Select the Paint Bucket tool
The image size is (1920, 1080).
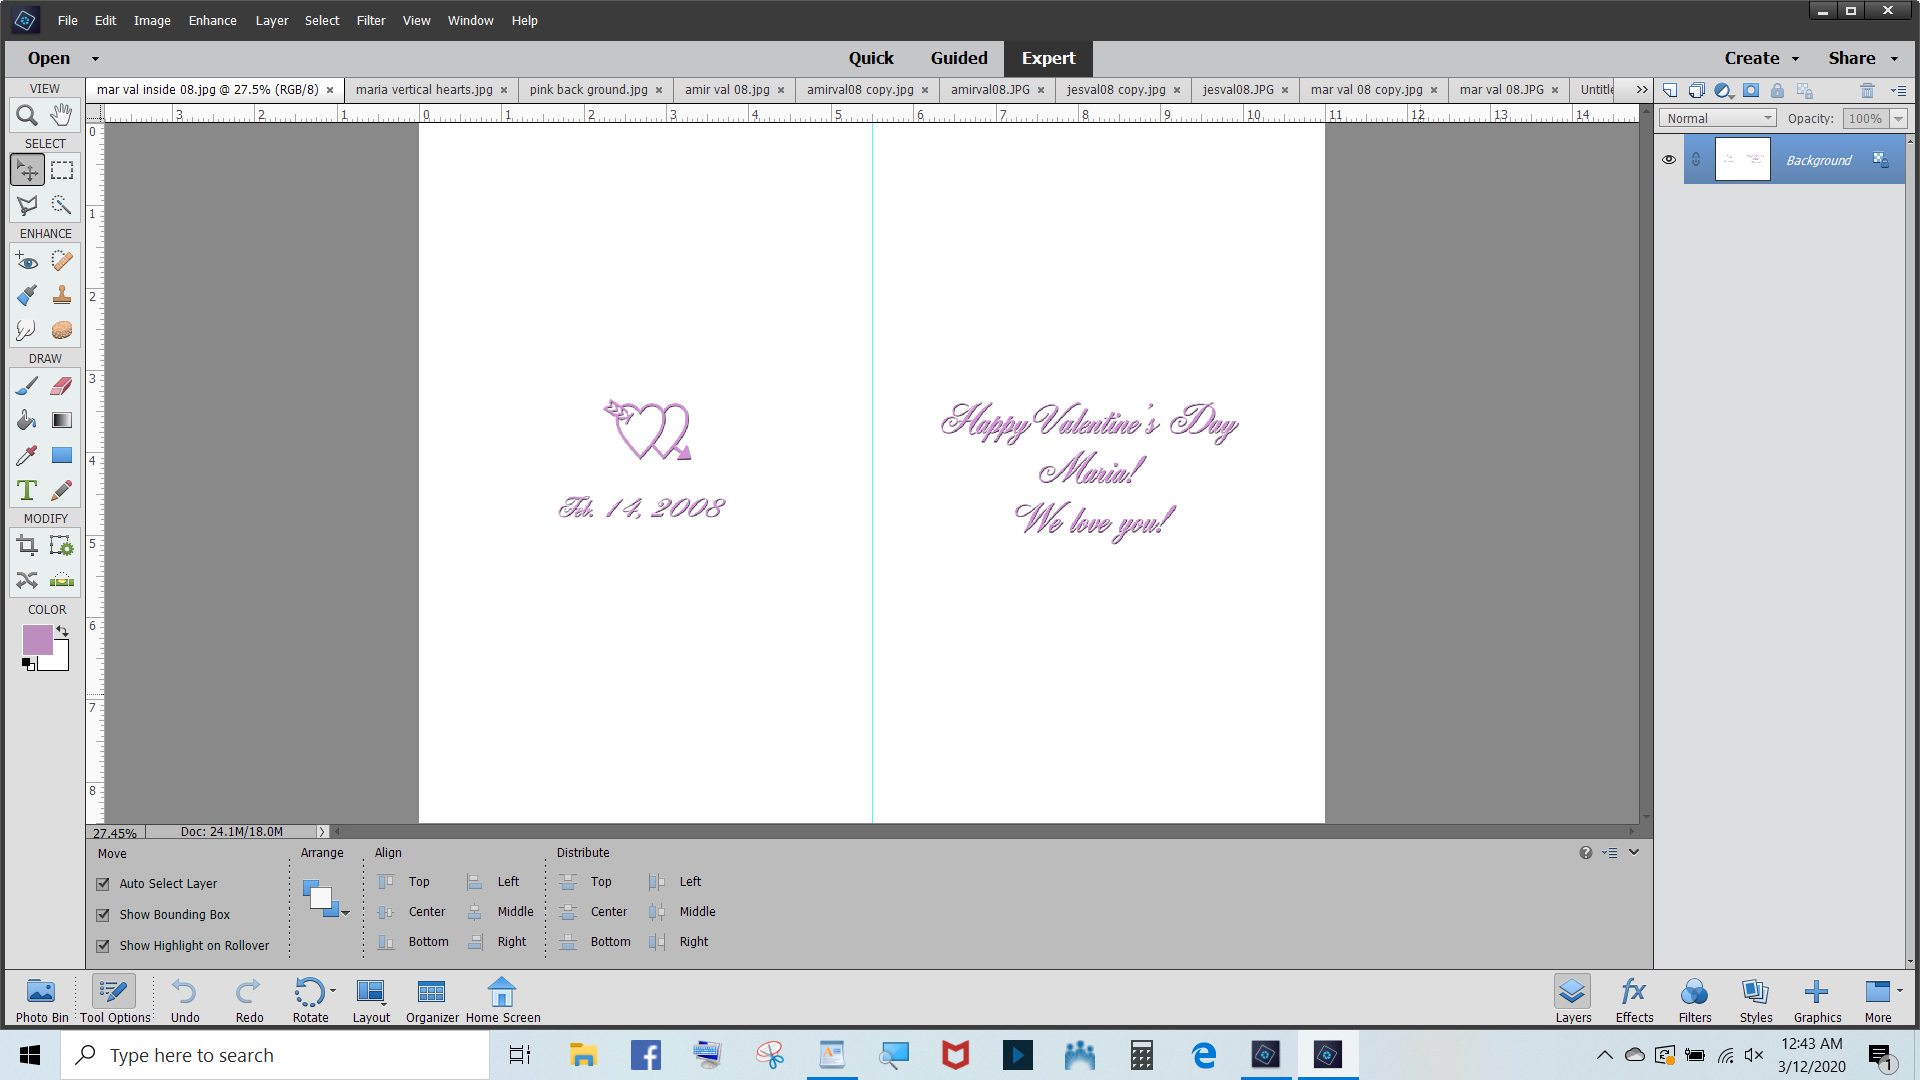pos(27,420)
